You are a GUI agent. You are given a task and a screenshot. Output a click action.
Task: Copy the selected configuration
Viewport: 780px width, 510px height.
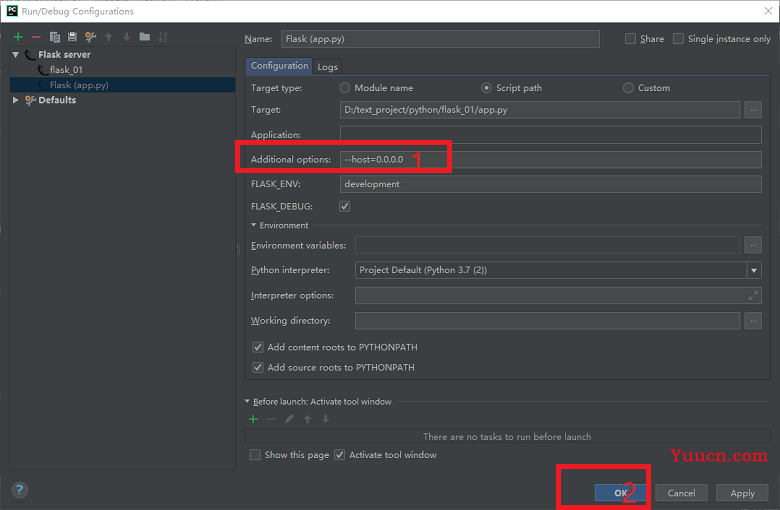point(55,37)
